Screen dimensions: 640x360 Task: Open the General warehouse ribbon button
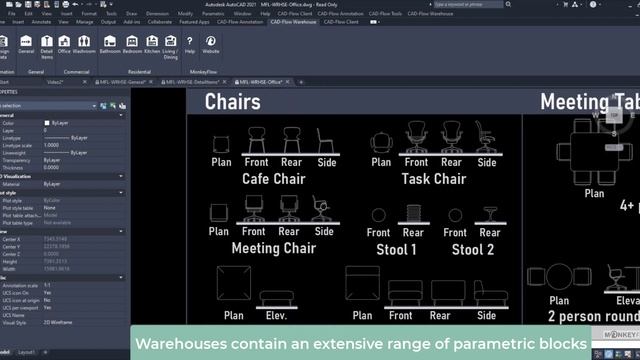tap(26, 44)
